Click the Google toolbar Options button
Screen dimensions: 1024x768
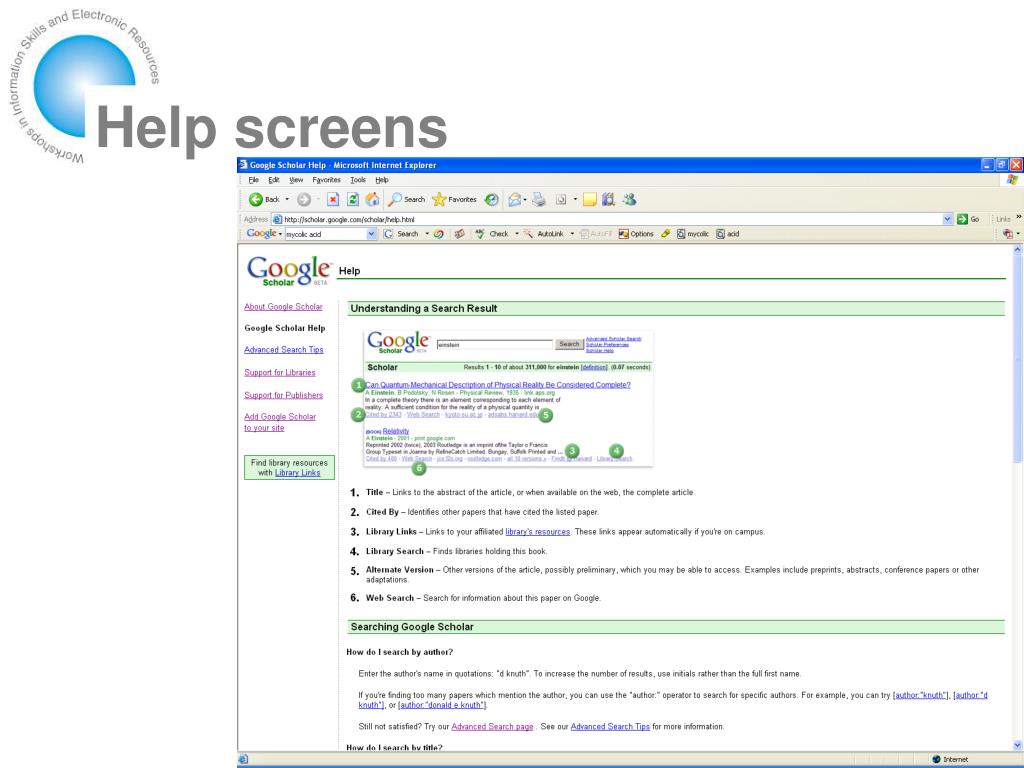(636, 234)
